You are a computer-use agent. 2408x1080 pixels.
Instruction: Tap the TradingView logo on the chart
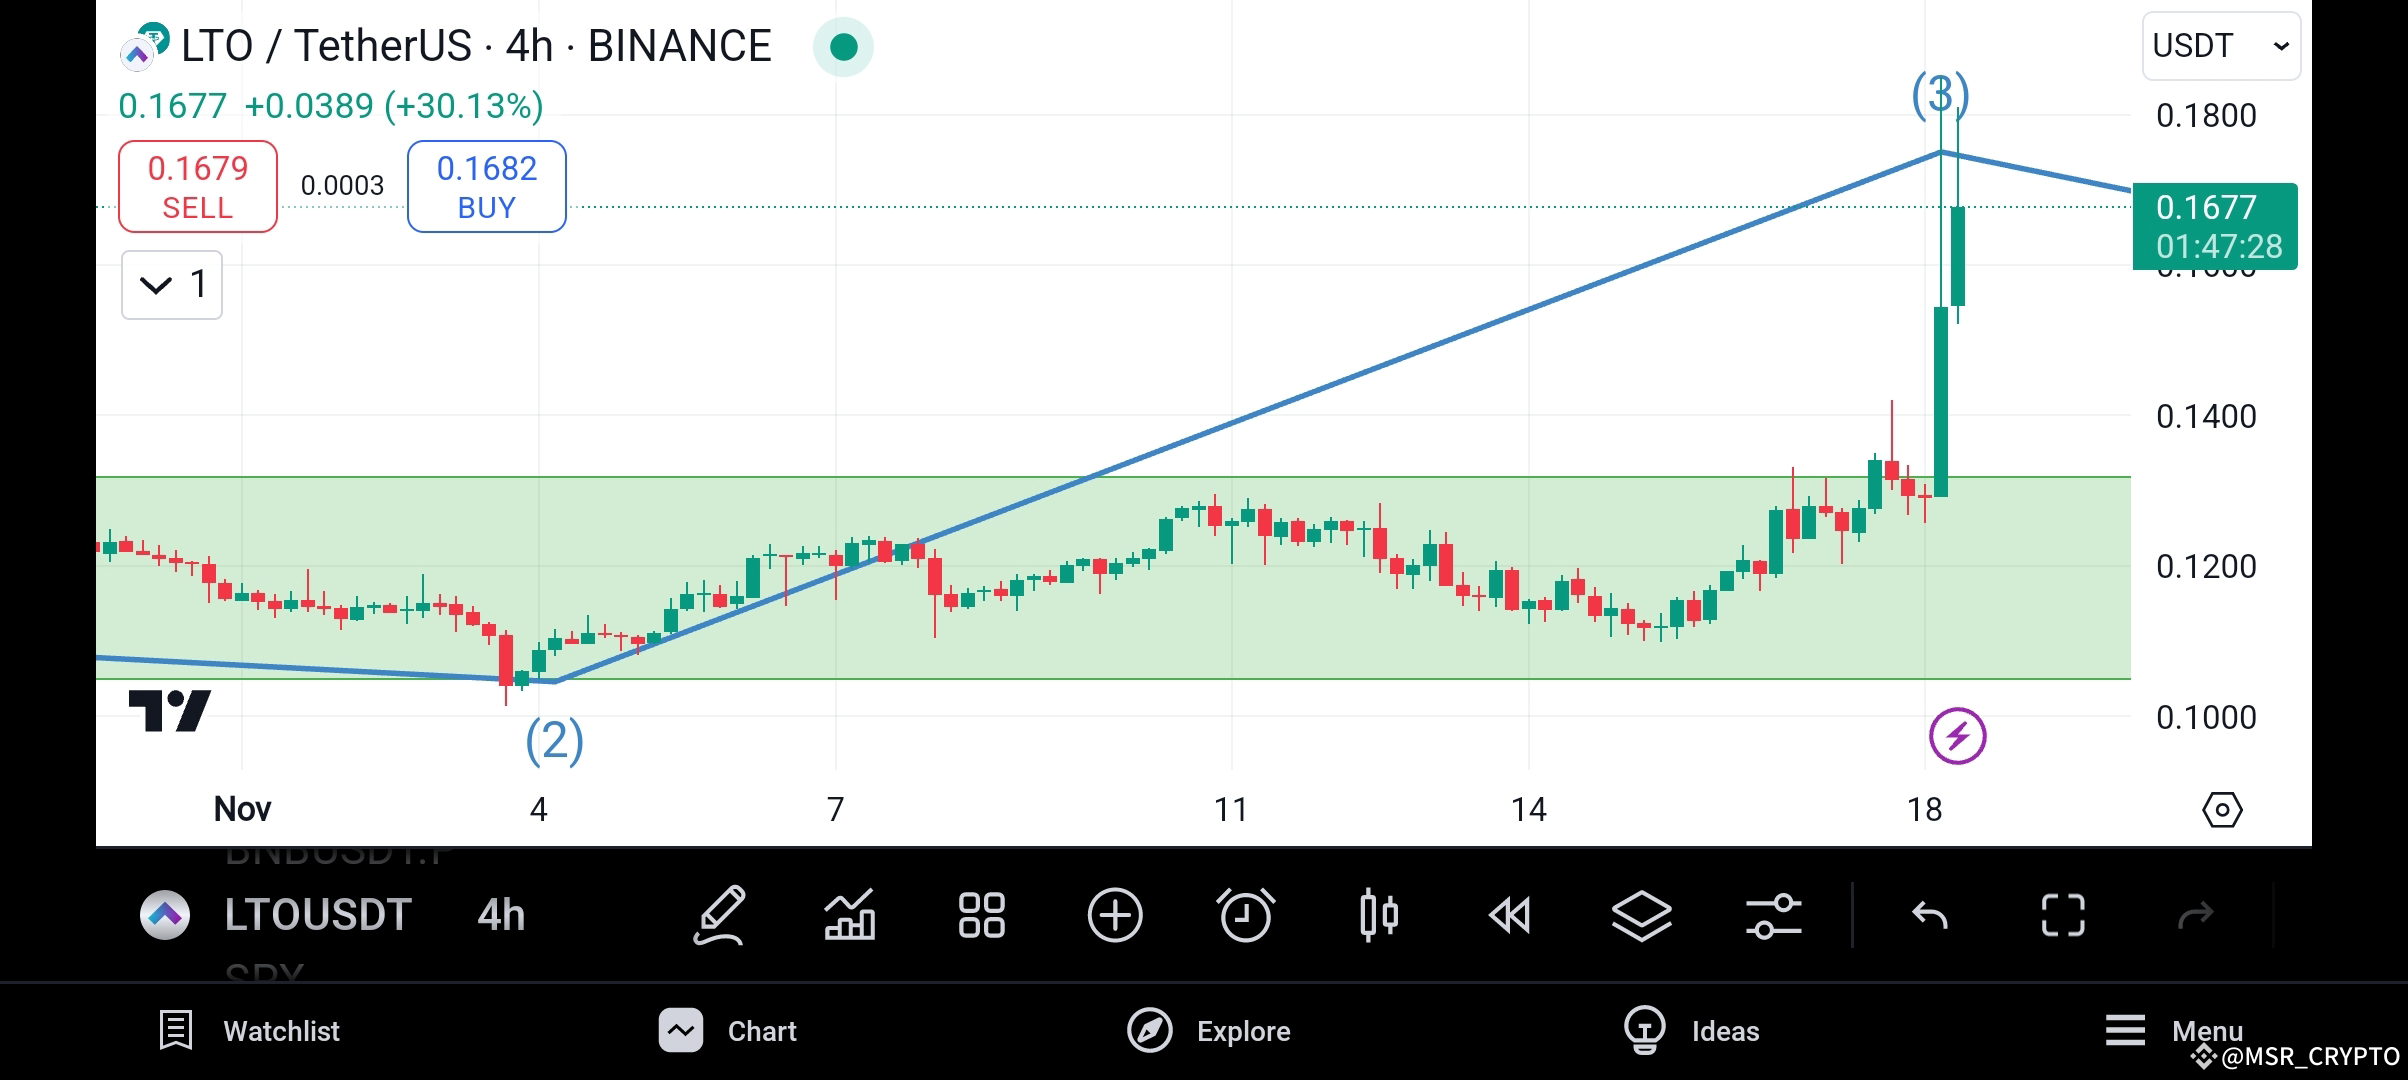pyautogui.click(x=169, y=711)
